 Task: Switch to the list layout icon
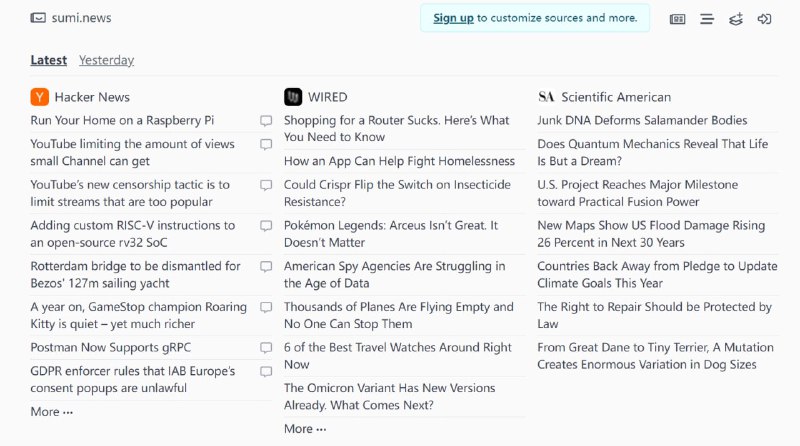(707, 19)
